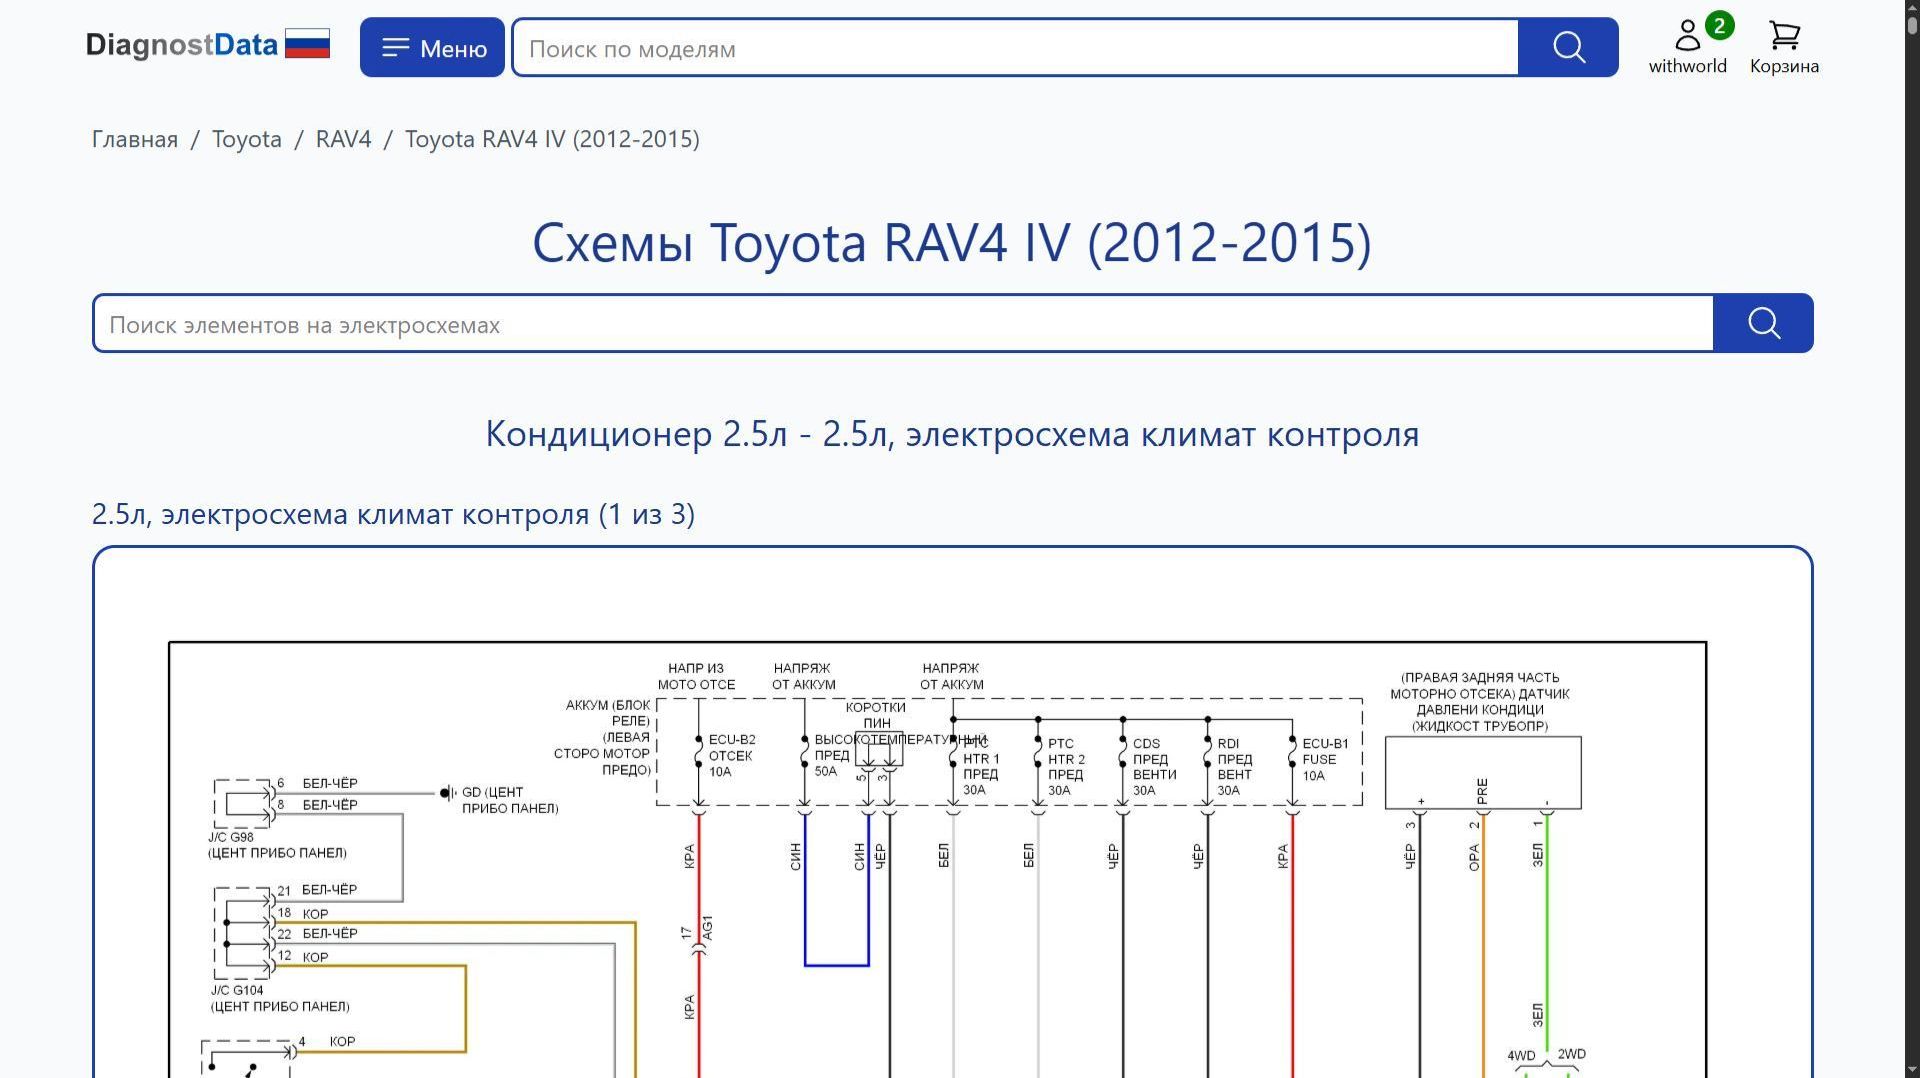Click the 2WD label in the diagram

click(1571, 1054)
